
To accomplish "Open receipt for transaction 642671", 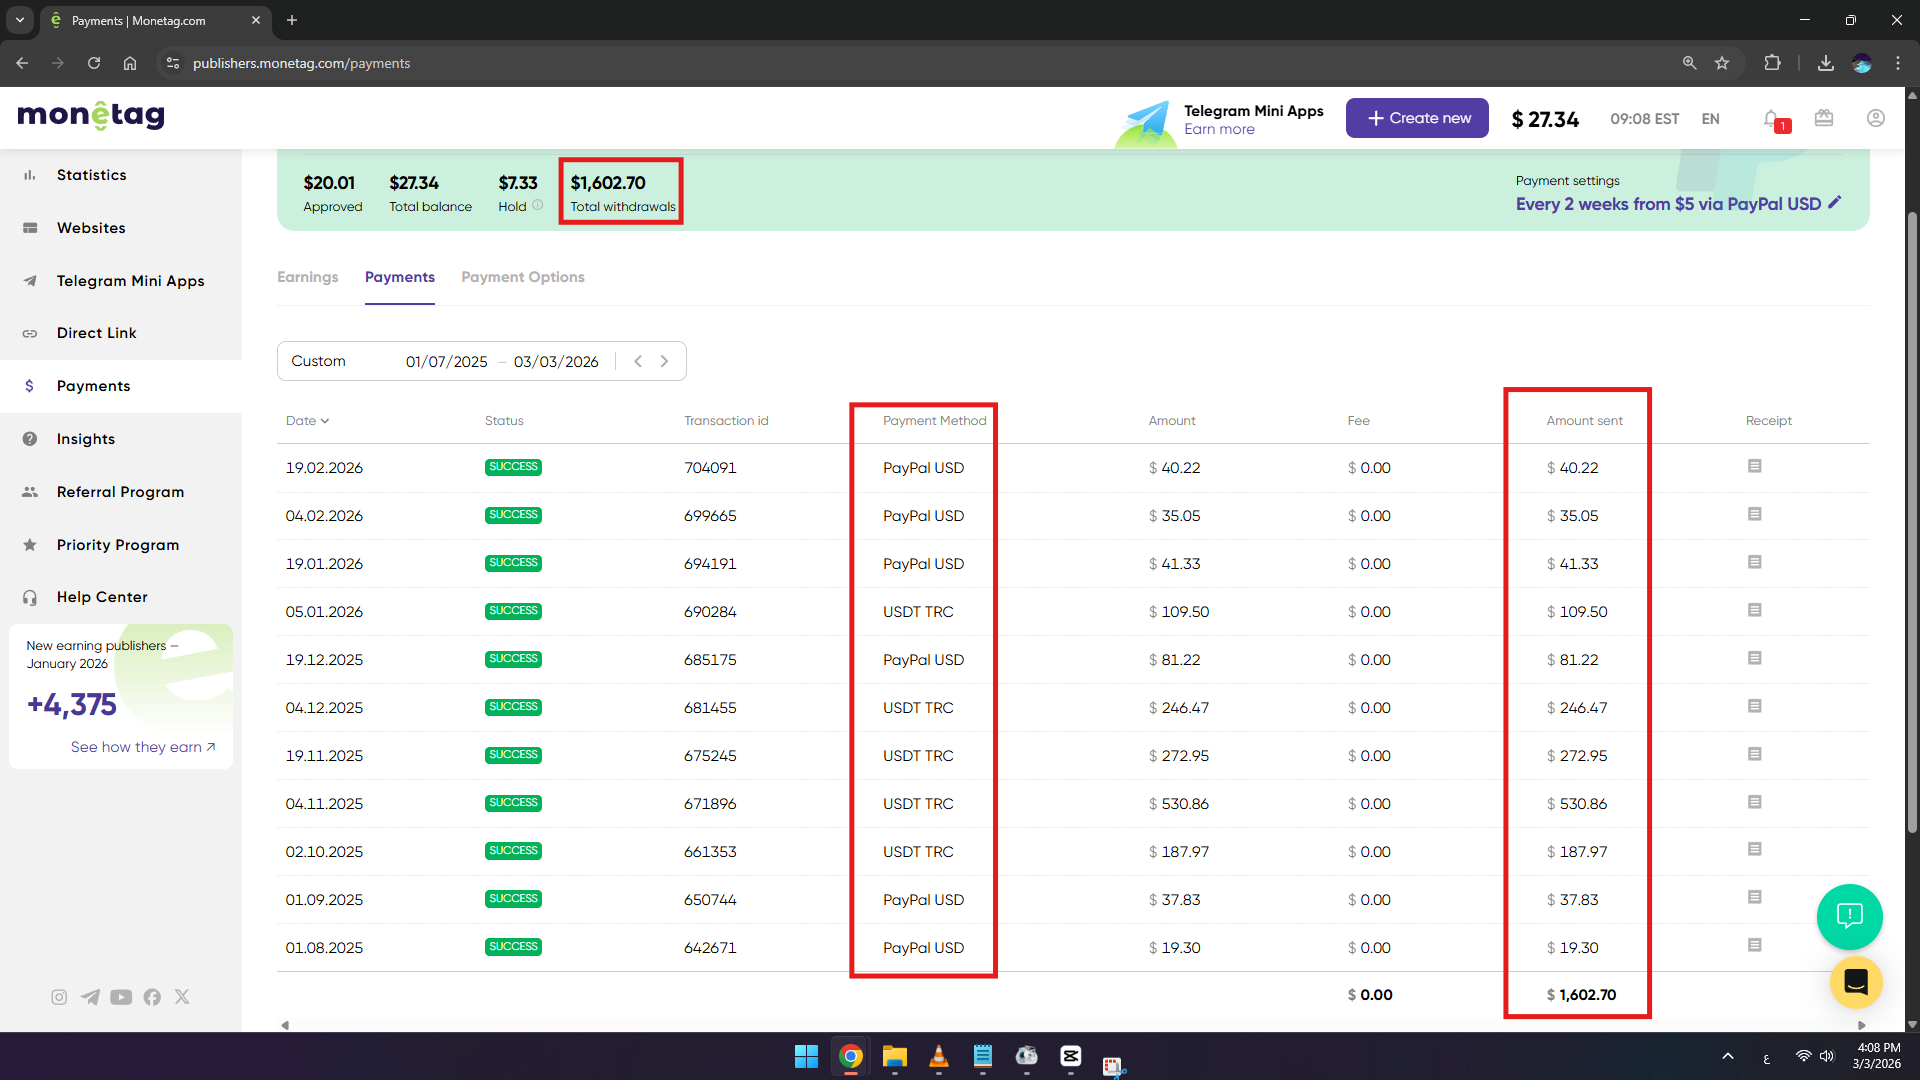I will pyautogui.click(x=1754, y=945).
